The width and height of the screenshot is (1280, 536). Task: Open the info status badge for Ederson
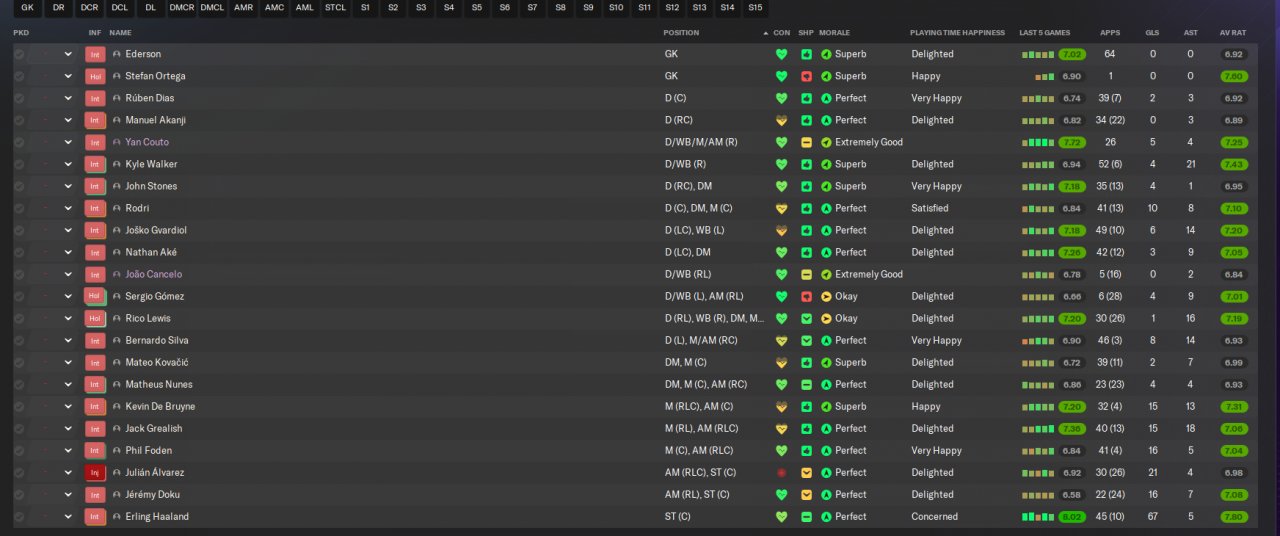click(95, 54)
